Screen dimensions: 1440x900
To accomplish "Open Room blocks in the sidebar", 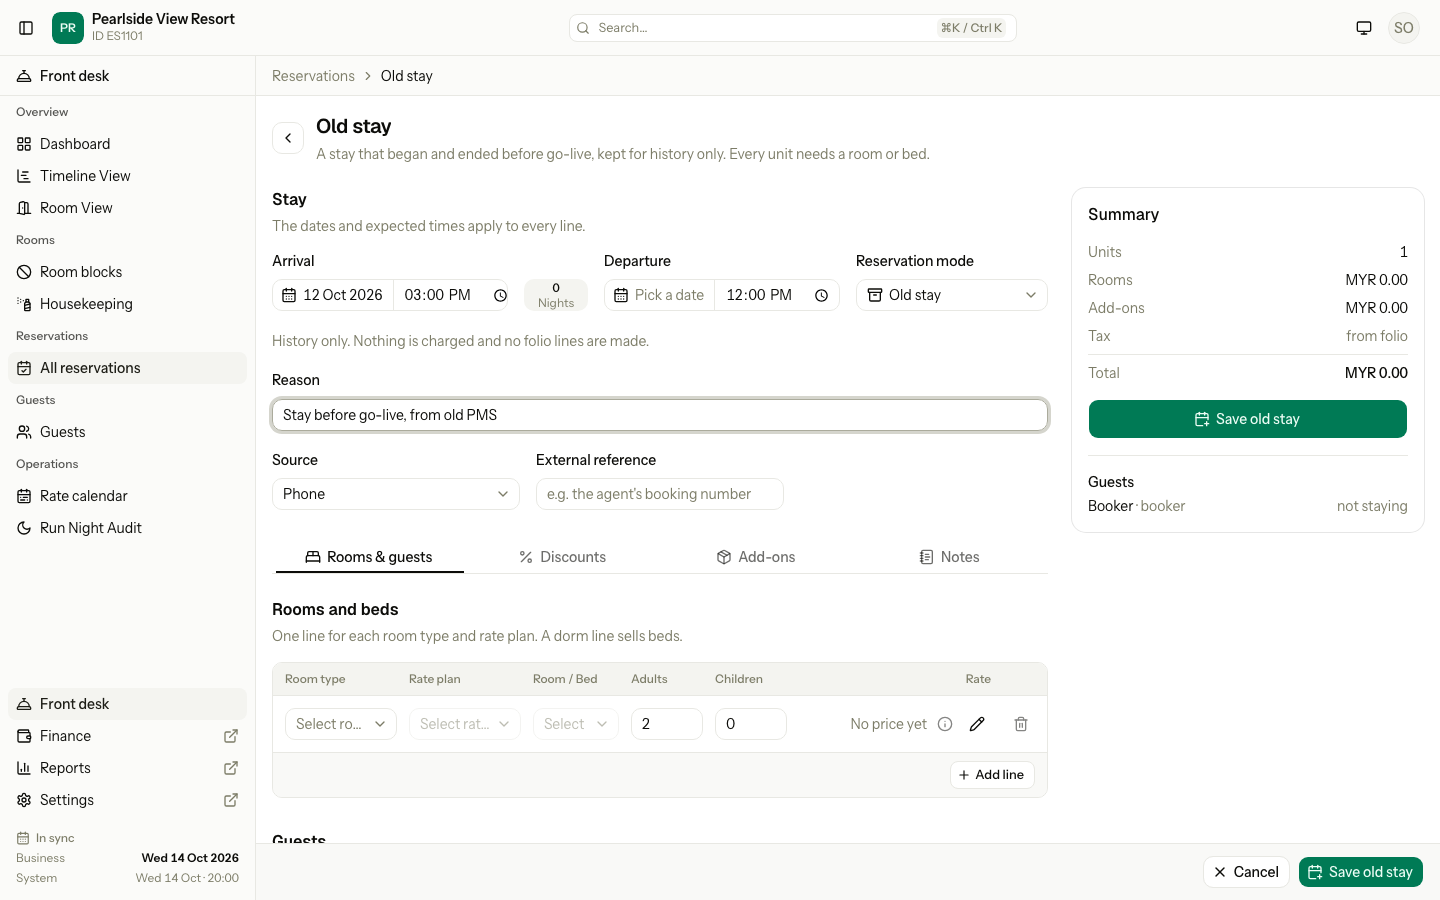I will pos(128,272).
